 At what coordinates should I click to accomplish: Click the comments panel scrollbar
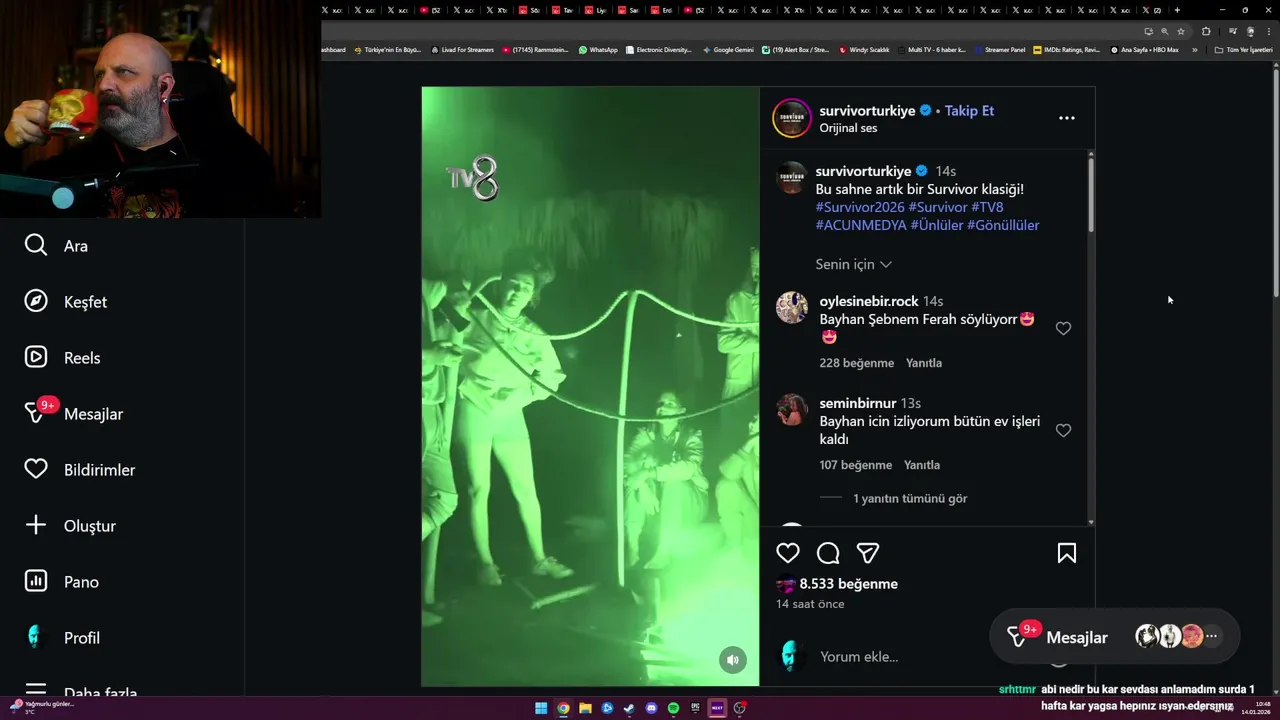pyautogui.click(x=1090, y=195)
